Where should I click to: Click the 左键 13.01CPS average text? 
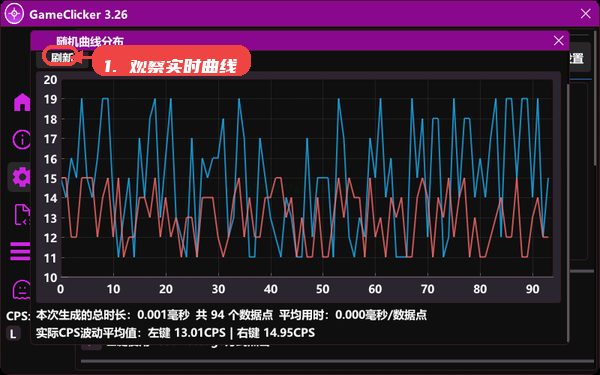point(187,333)
